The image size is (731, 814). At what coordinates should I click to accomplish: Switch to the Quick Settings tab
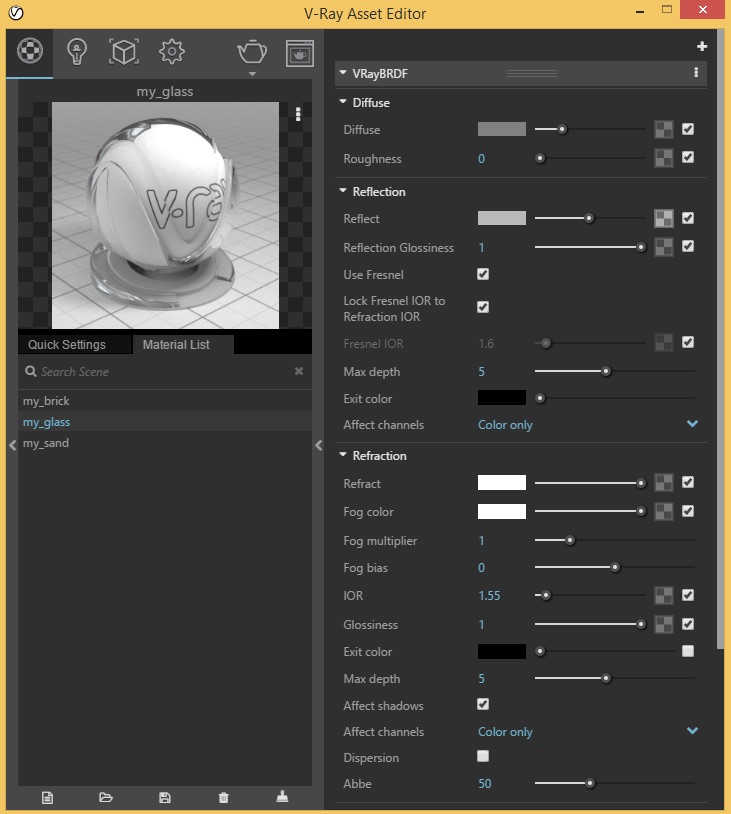pyautogui.click(x=75, y=345)
